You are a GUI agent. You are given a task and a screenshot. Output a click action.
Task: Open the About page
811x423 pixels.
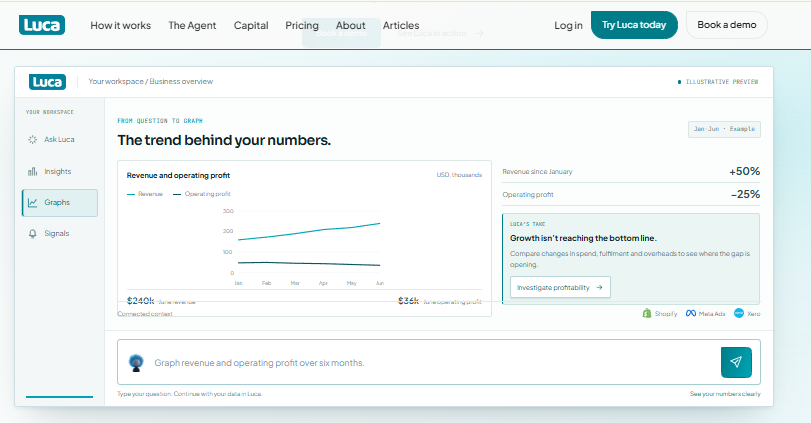point(350,25)
